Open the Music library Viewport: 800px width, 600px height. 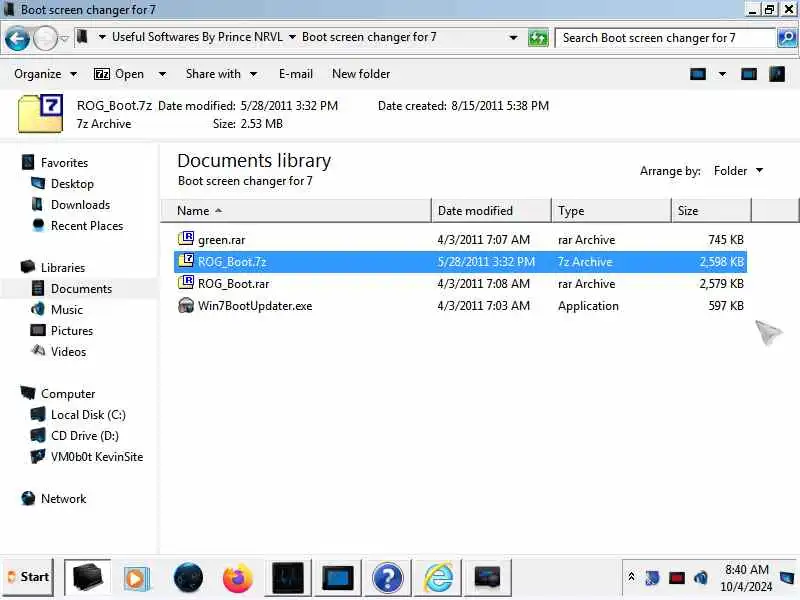tap(66, 310)
